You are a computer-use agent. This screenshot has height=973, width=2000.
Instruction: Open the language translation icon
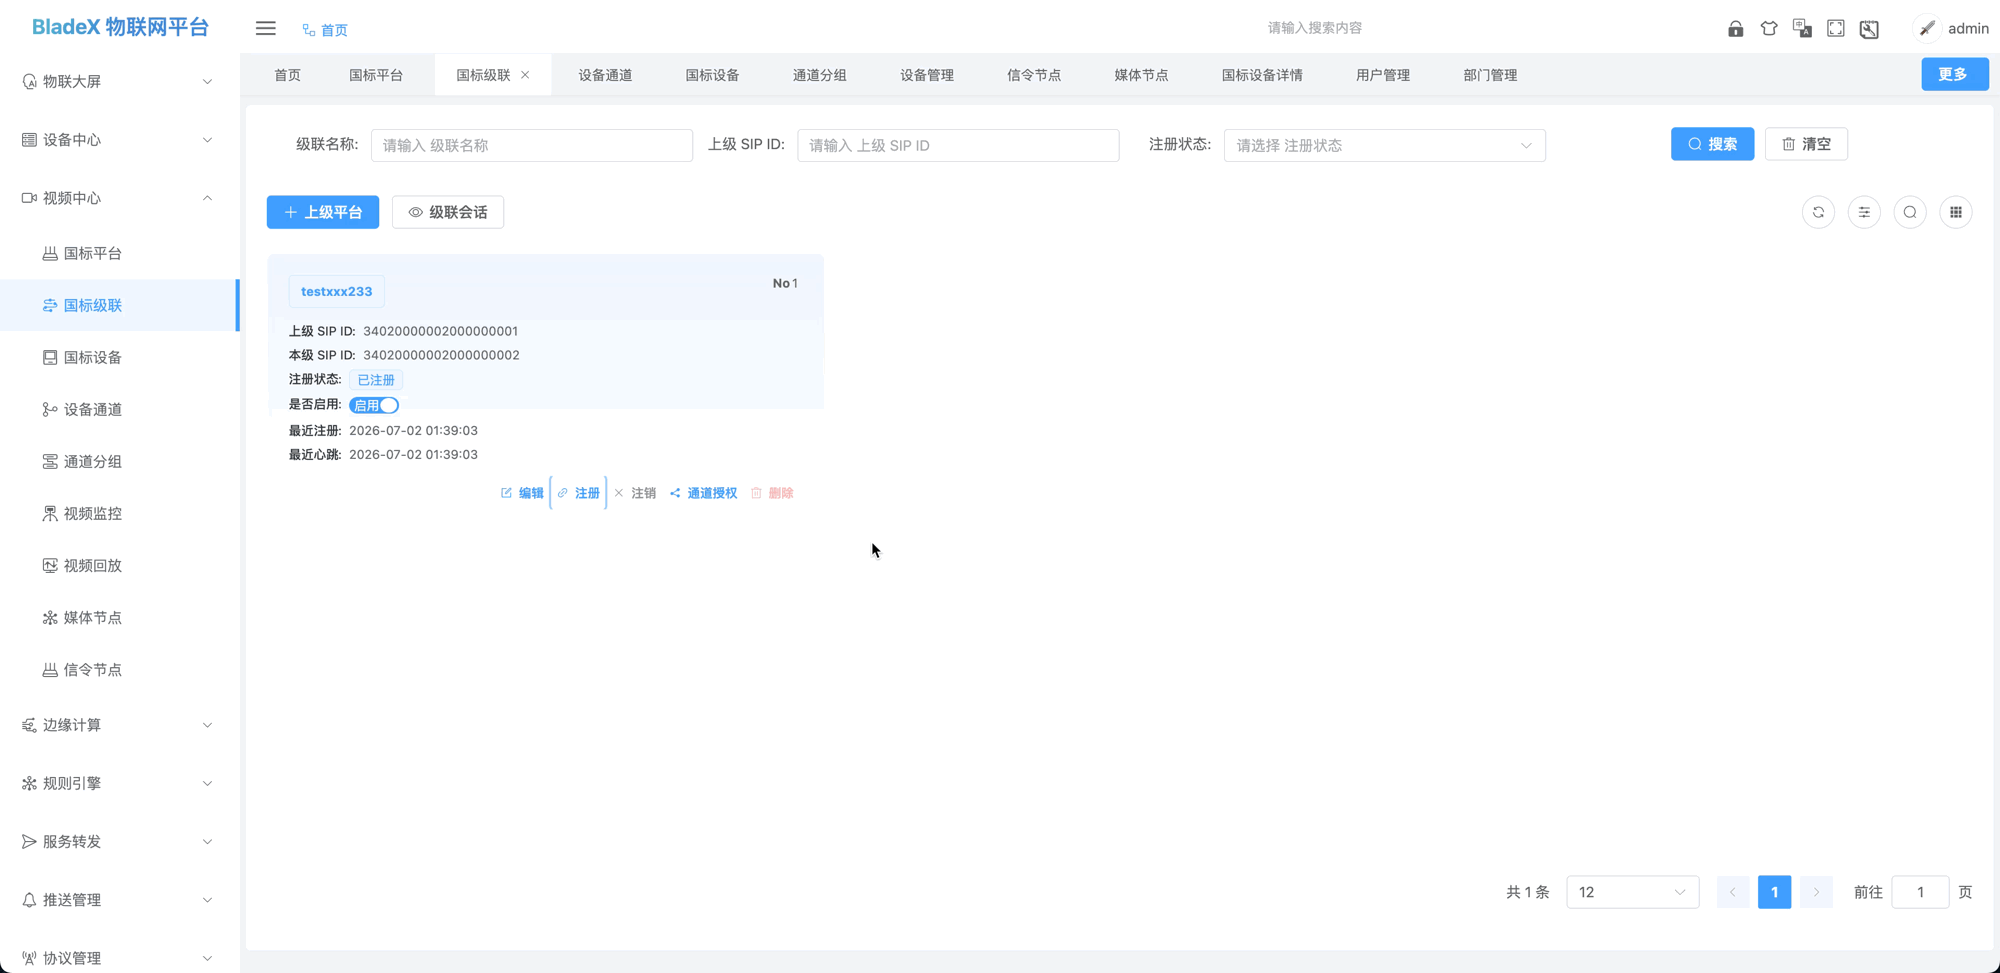tap(1802, 29)
